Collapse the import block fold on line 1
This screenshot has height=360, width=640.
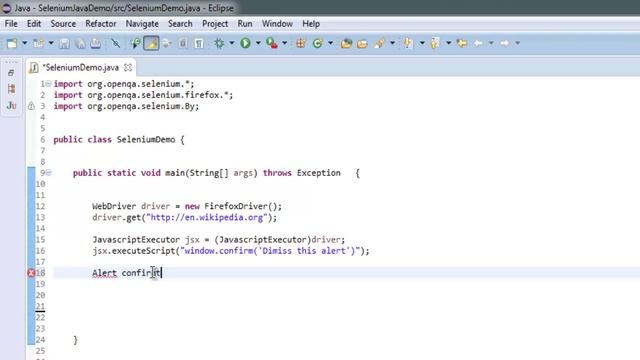49,84
